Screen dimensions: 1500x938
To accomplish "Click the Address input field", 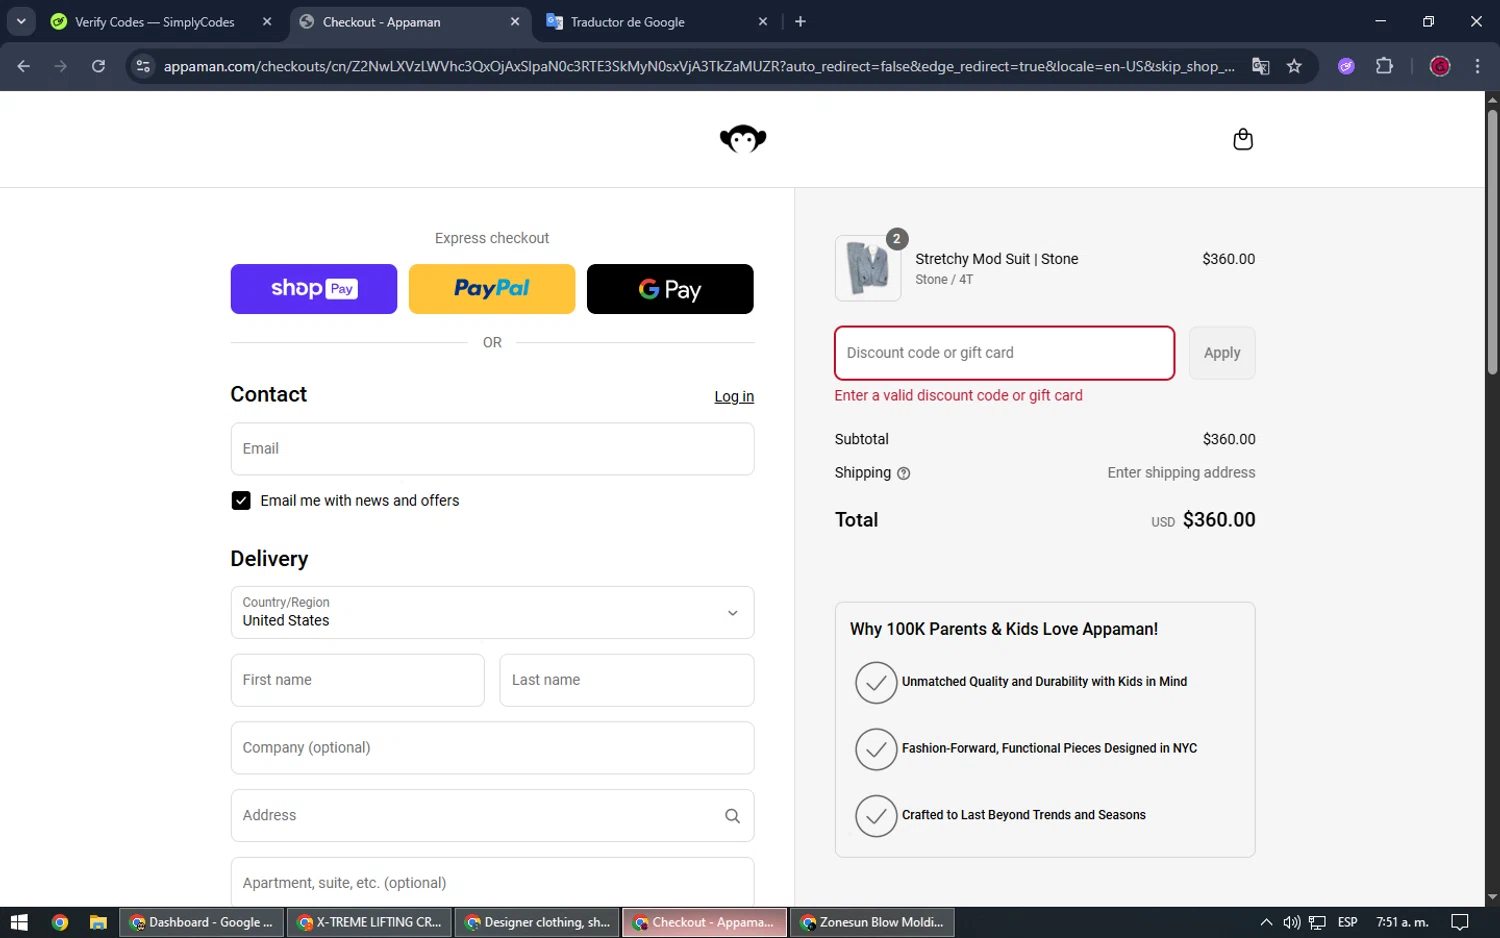I will [492, 816].
